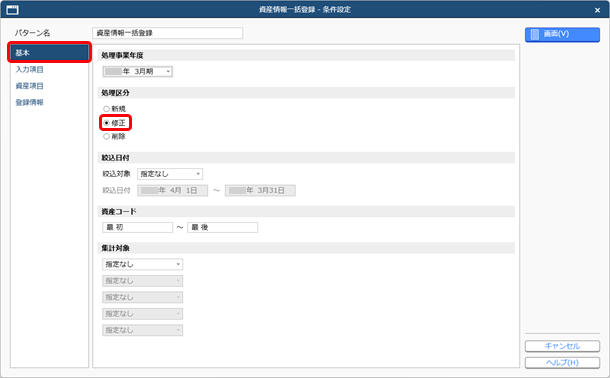Viewport: 610px width, 378px height.
Task: Open the first 集計対象 dropdown
Action: [142, 264]
